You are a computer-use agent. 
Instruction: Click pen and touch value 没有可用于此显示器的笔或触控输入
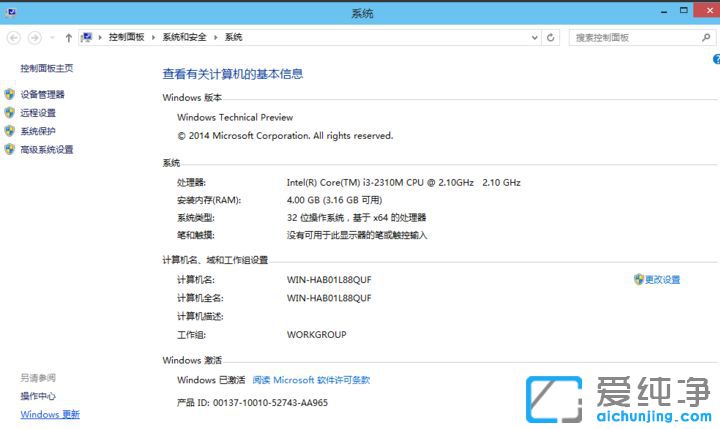pyautogui.click(x=357, y=236)
